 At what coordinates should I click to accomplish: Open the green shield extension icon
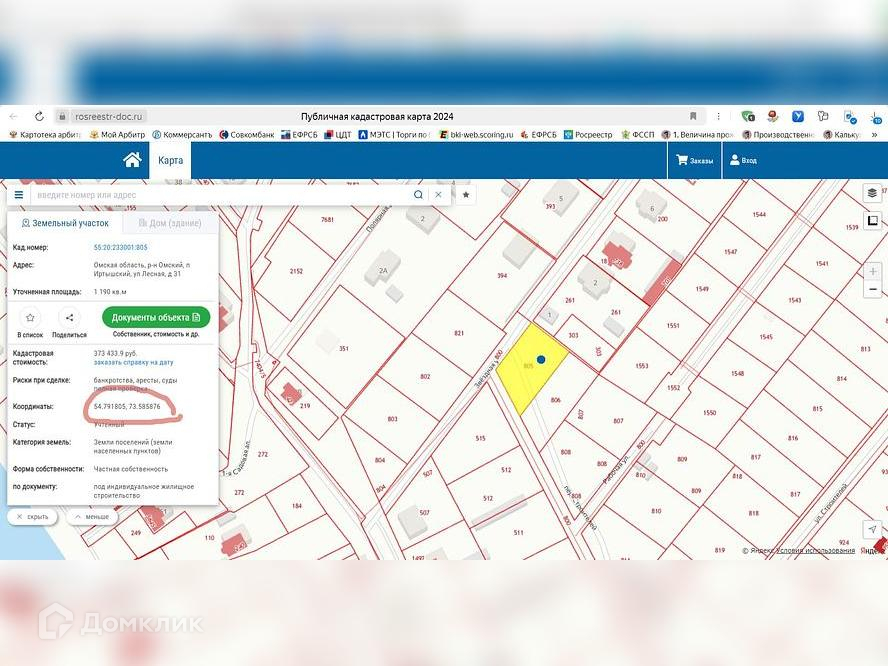748,116
